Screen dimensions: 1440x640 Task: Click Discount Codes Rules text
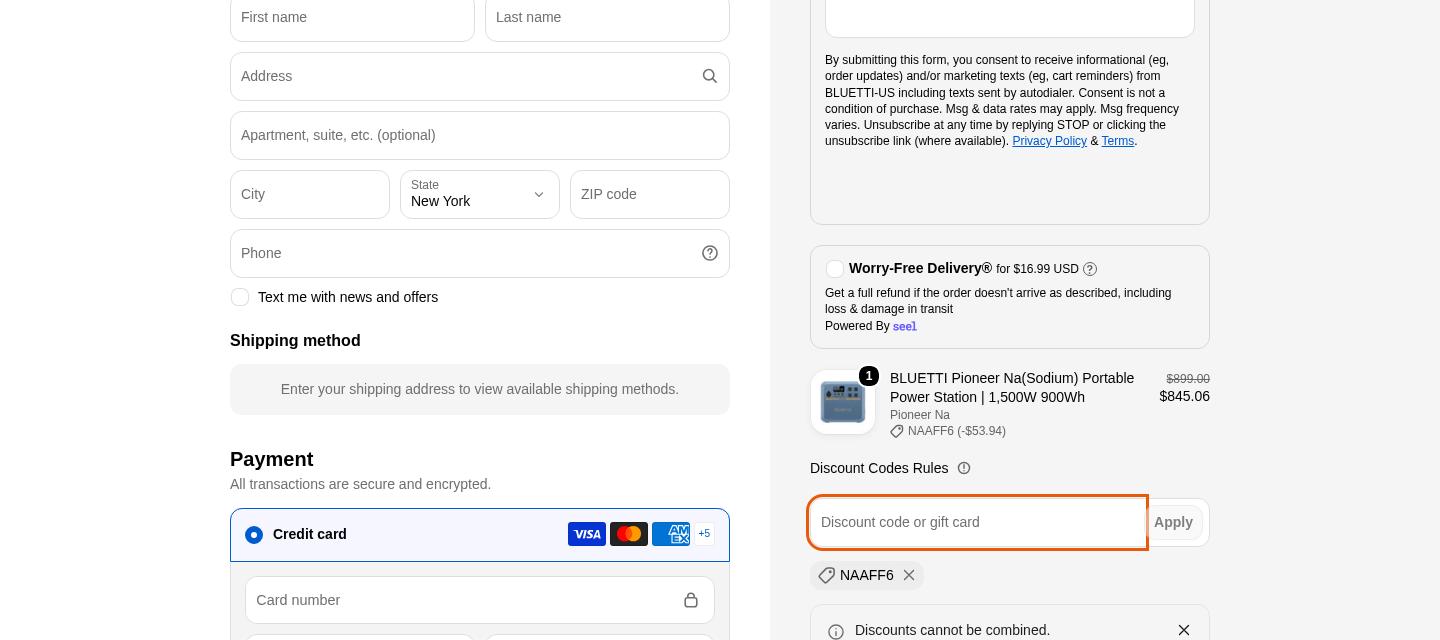click(x=879, y=468)
